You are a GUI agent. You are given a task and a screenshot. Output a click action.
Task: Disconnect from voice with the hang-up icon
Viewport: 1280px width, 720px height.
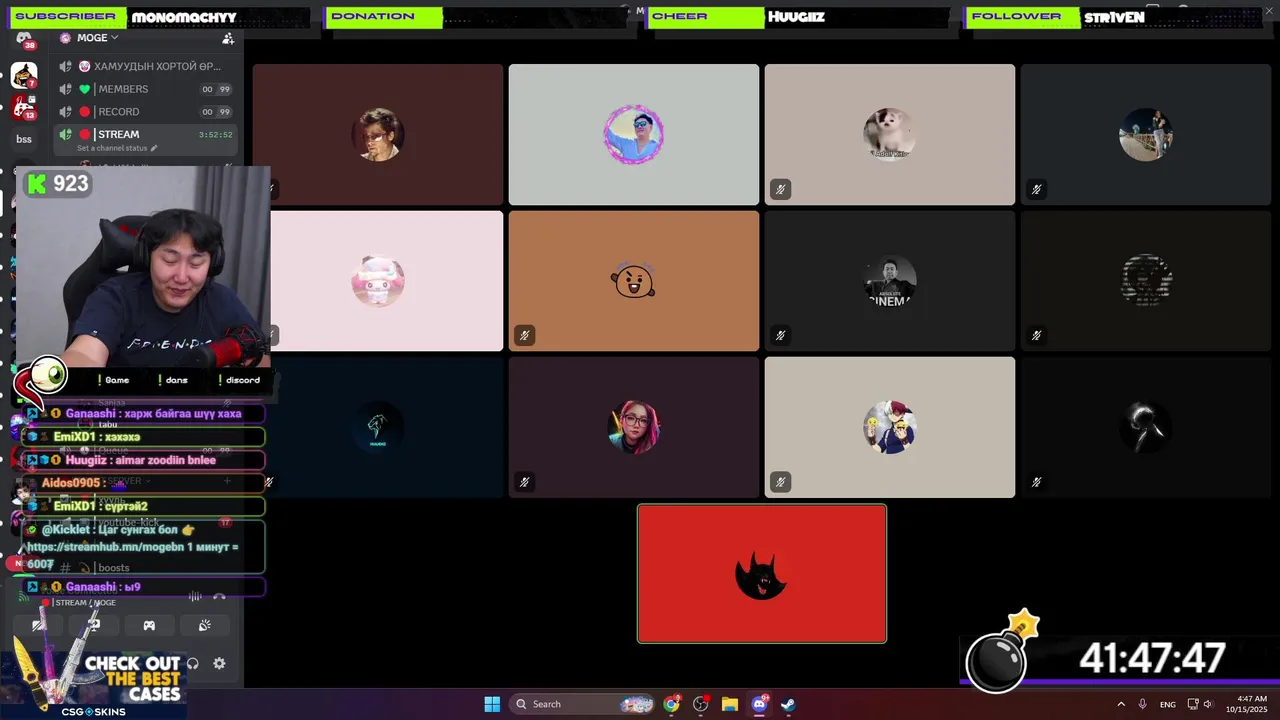click(x=220, y=597)
